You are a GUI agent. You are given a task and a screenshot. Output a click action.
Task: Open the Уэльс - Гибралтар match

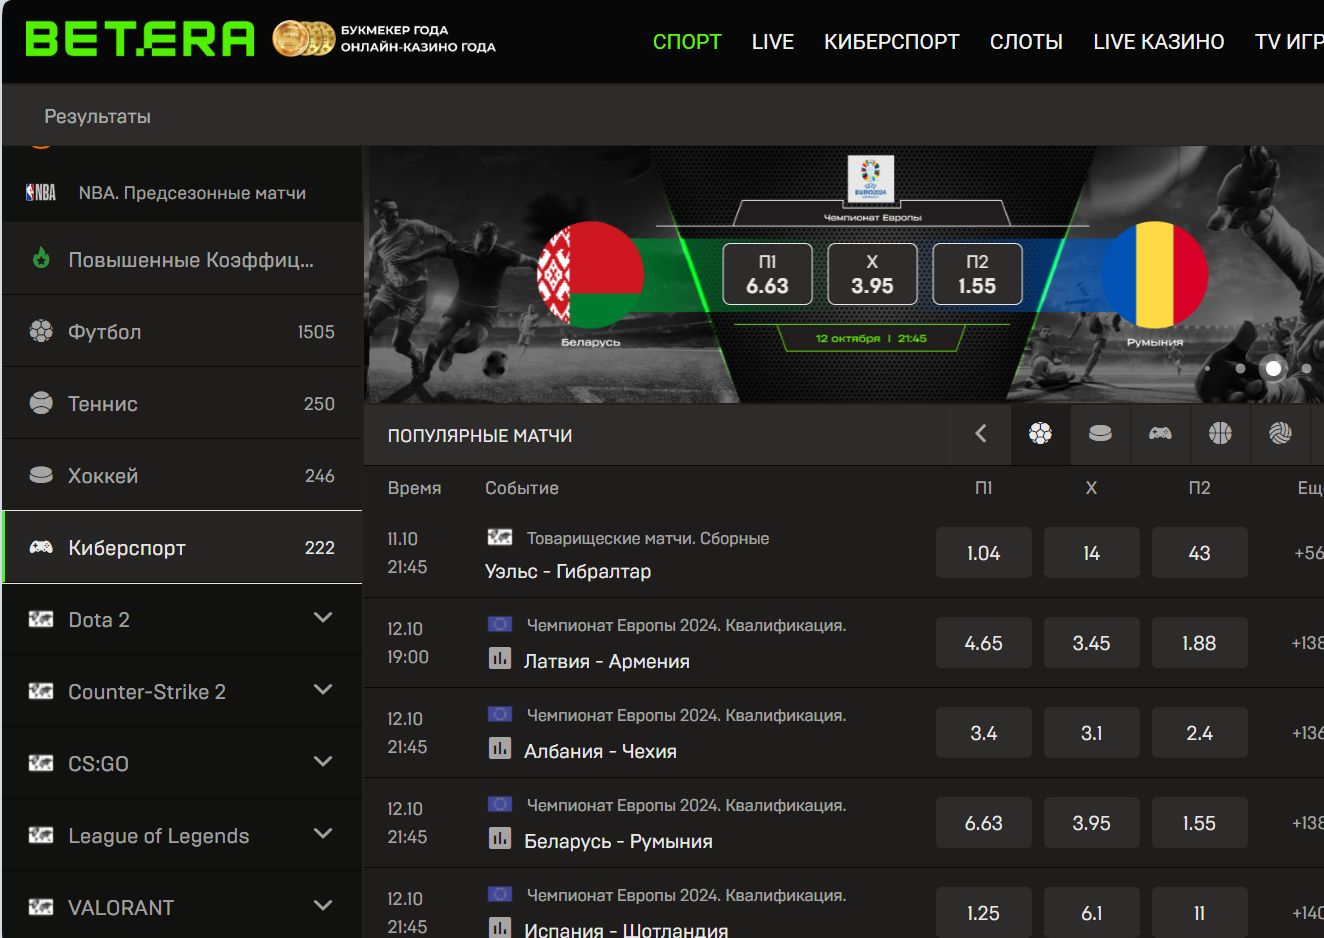[568, 572]
